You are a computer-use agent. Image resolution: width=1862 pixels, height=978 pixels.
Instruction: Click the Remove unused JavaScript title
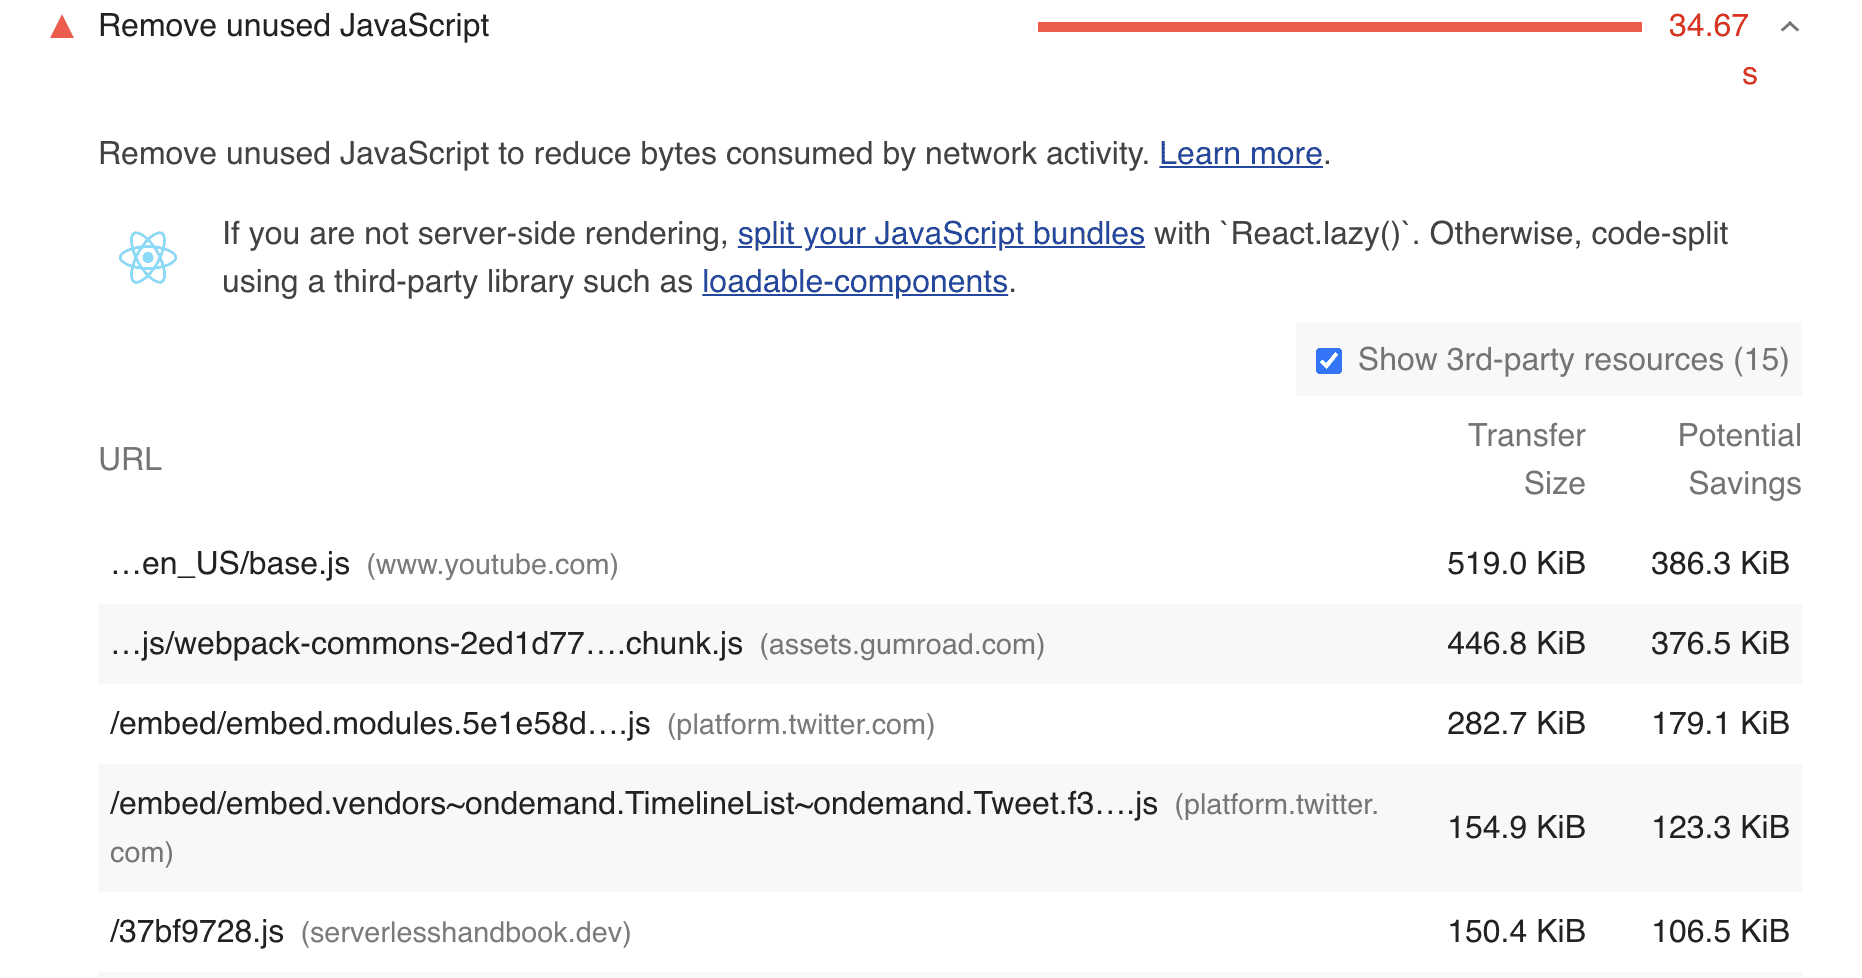[x=294, y=26]
